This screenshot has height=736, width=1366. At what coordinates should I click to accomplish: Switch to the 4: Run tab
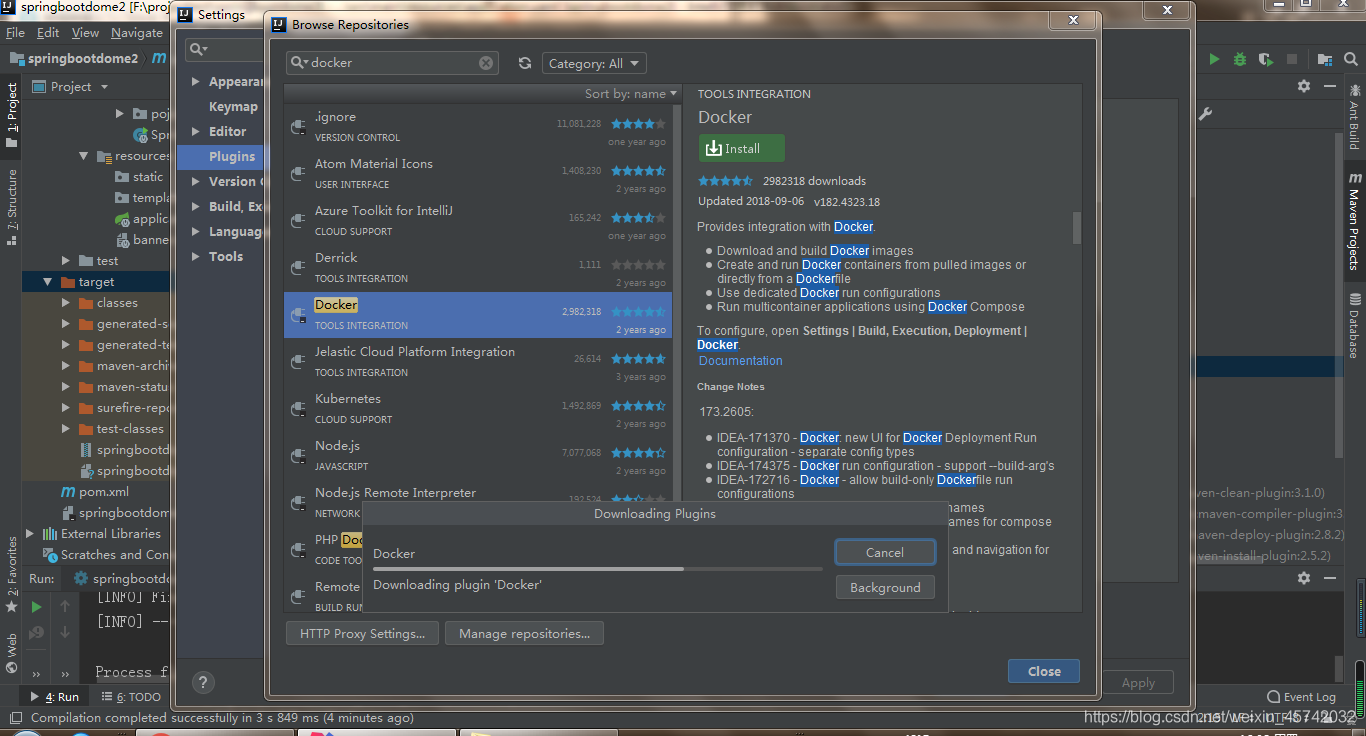tap(56, 697)
